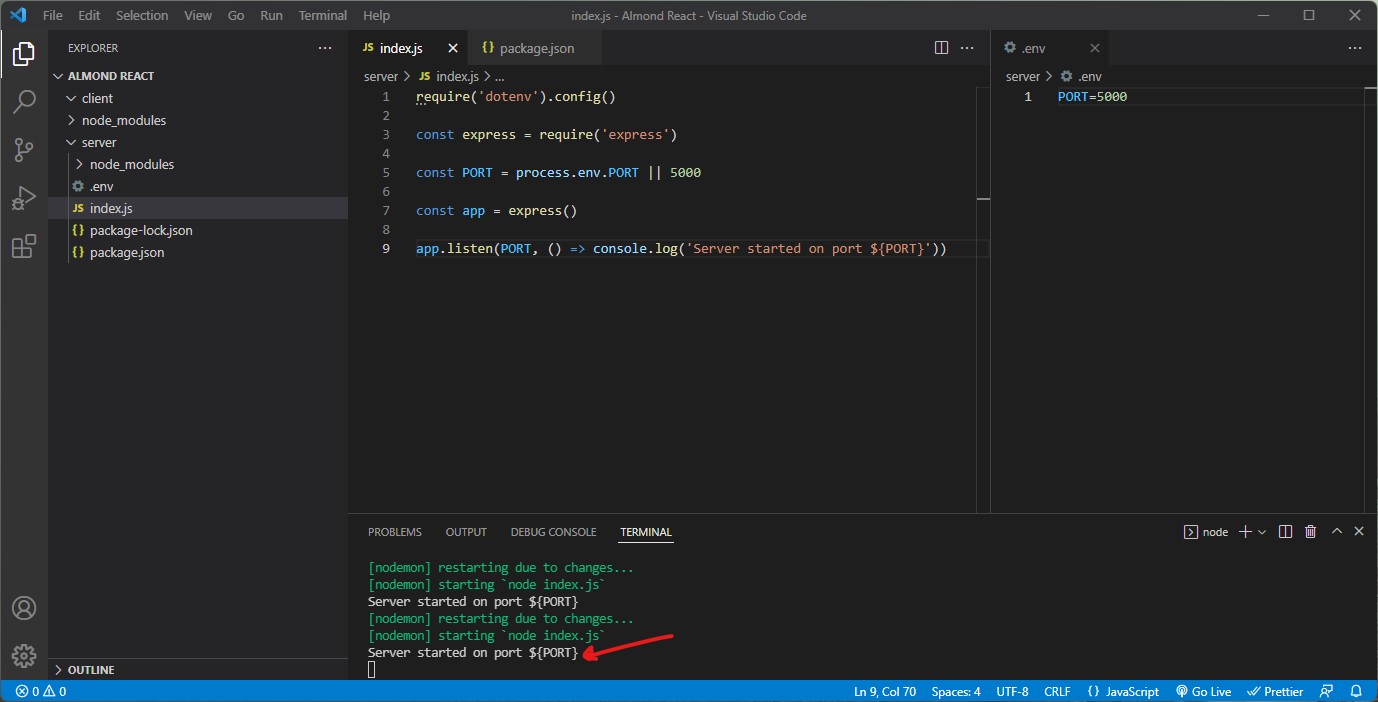This screenshot has height=702, width=1378.
Task: Click the Go Live status bar button
Action: click(x=1203, y=691)
